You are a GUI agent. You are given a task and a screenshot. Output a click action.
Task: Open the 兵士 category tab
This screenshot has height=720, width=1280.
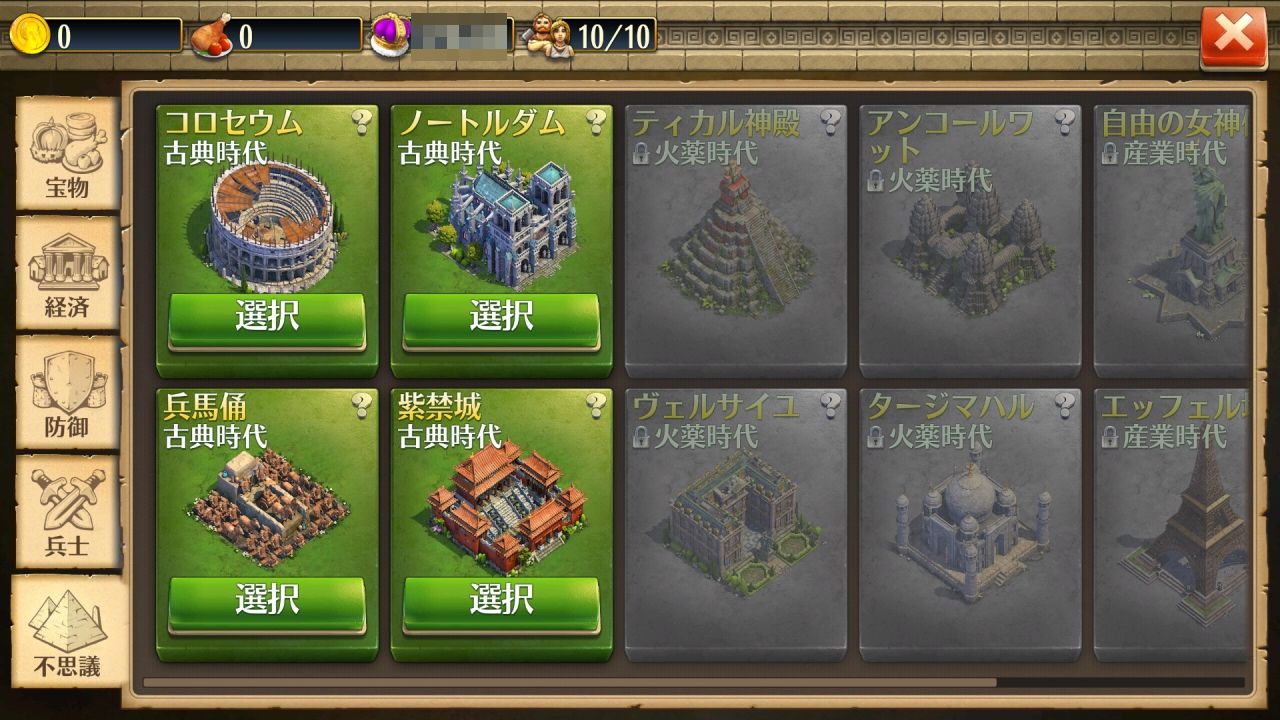67,512
